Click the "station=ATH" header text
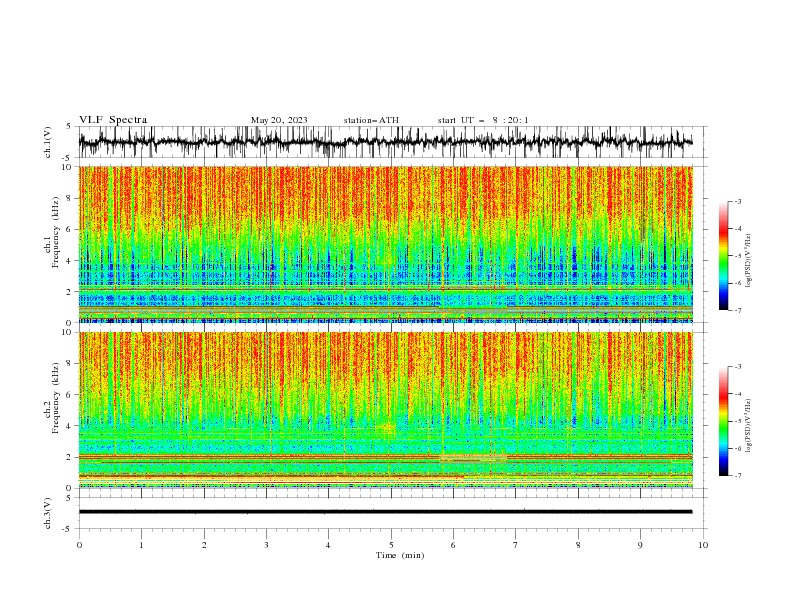Screen dimensions: 792x612 [x=371, y=120]
